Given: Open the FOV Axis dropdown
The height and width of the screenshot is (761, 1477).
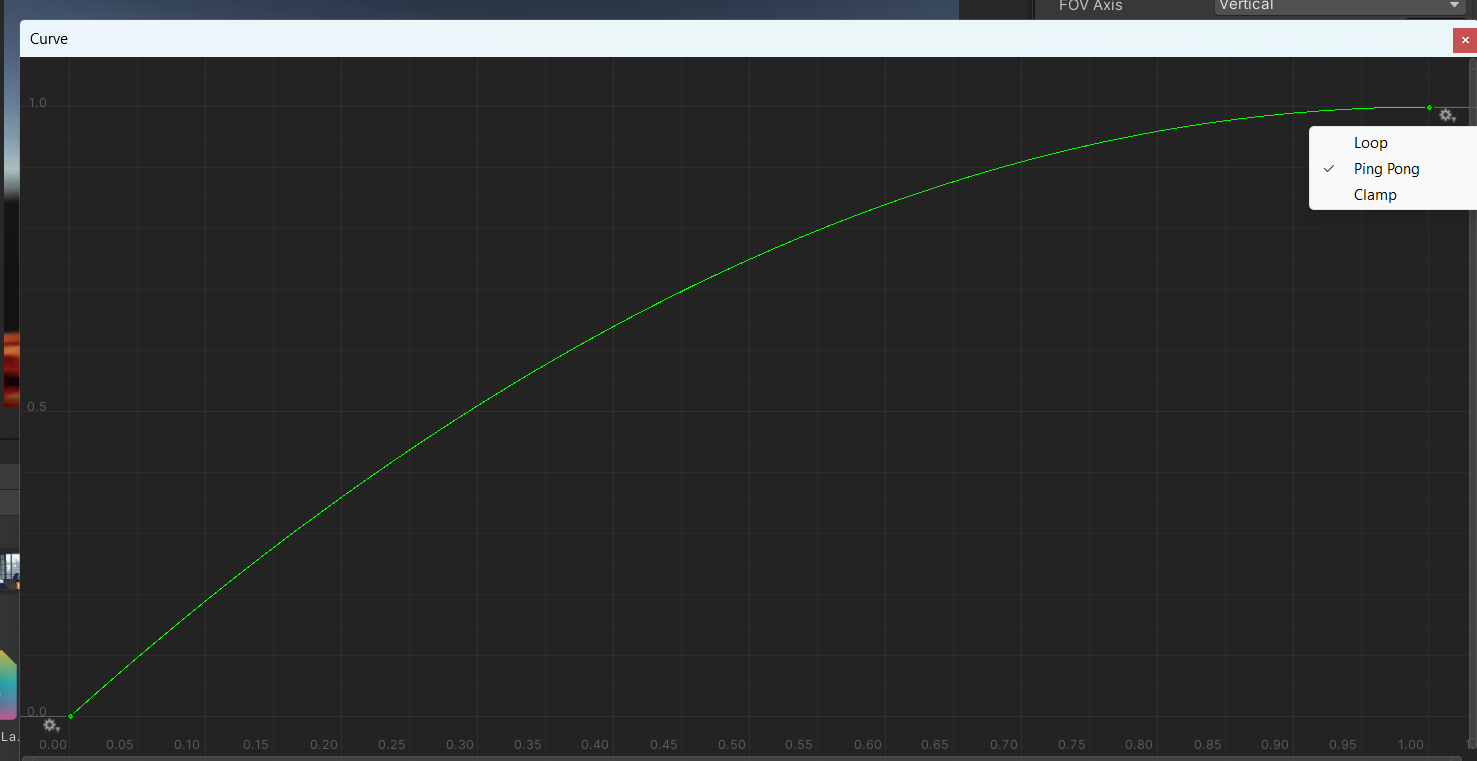Looking at the screenshot, I should [x=1338, y=6].
